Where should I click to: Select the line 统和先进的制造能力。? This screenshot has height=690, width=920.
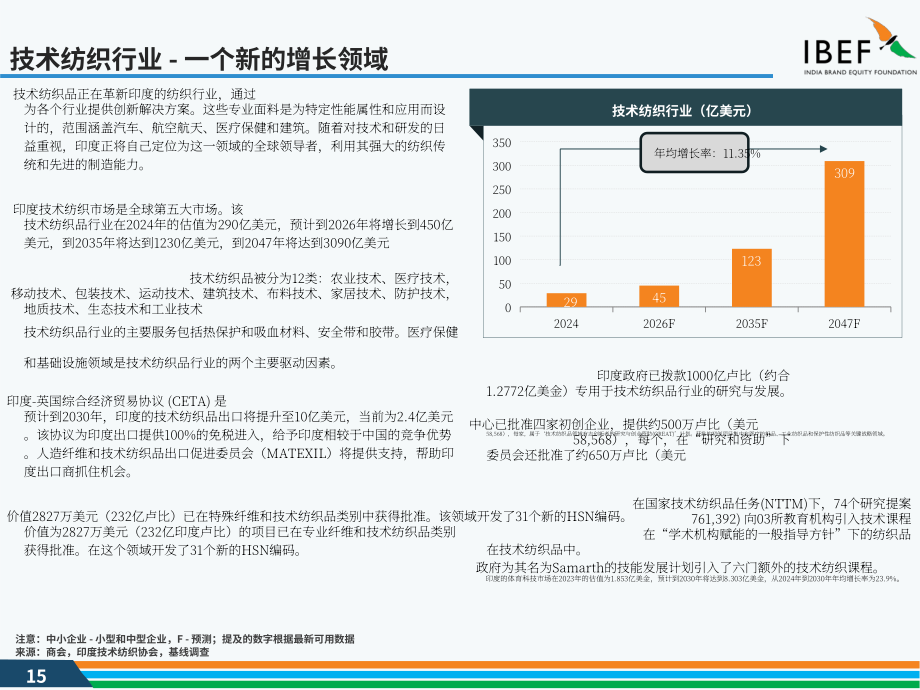point(84,164)
